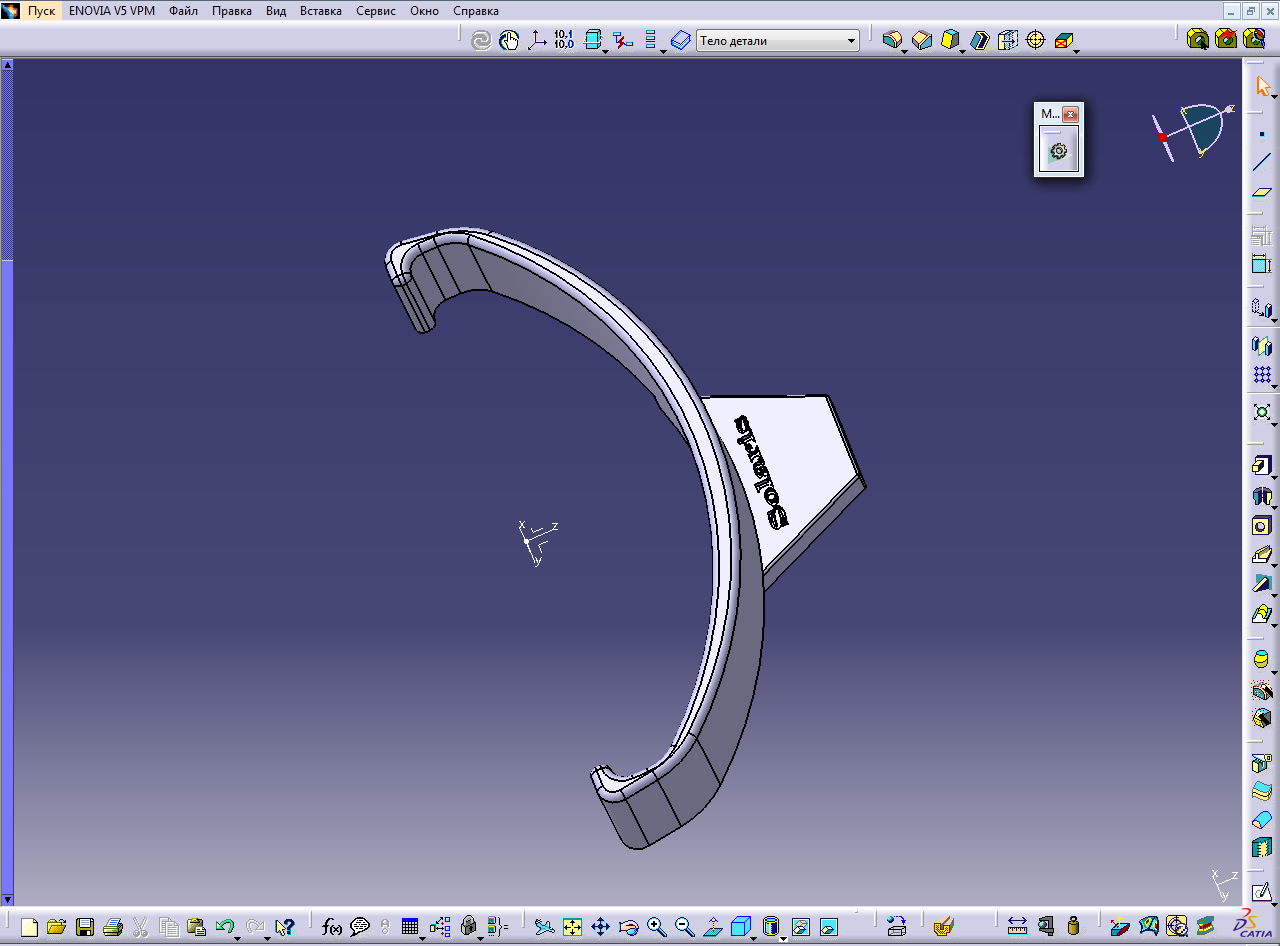
Task: Click the Sketcher icon at bottom right
Action: [x=1262, y=891]
